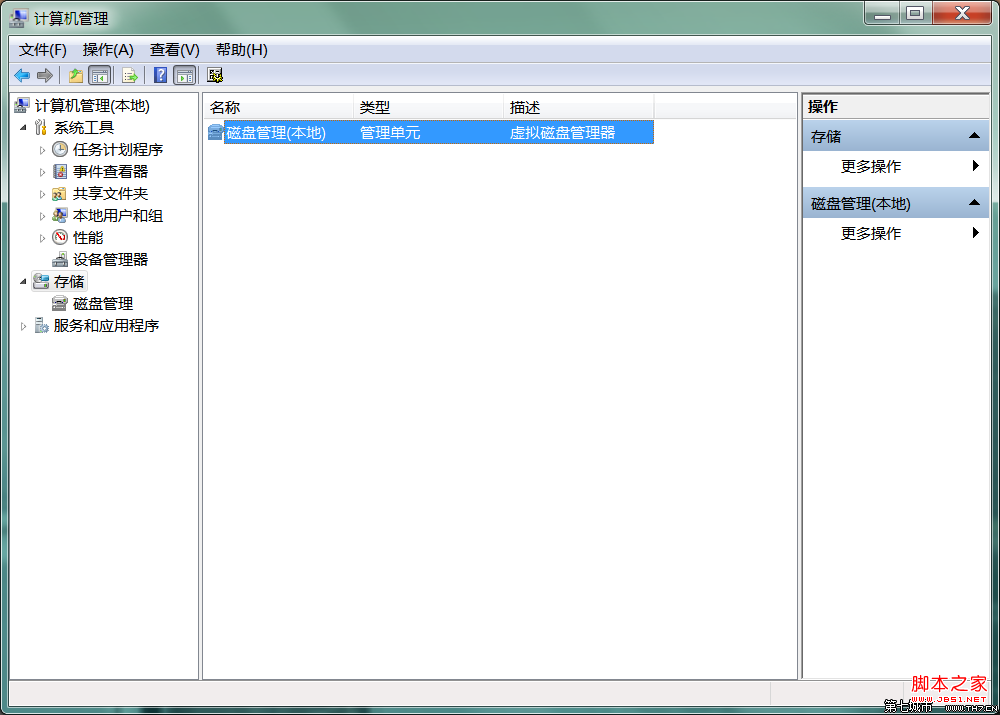Click the up one level folder icon
1000x715 pixels.
coord(75,75)
